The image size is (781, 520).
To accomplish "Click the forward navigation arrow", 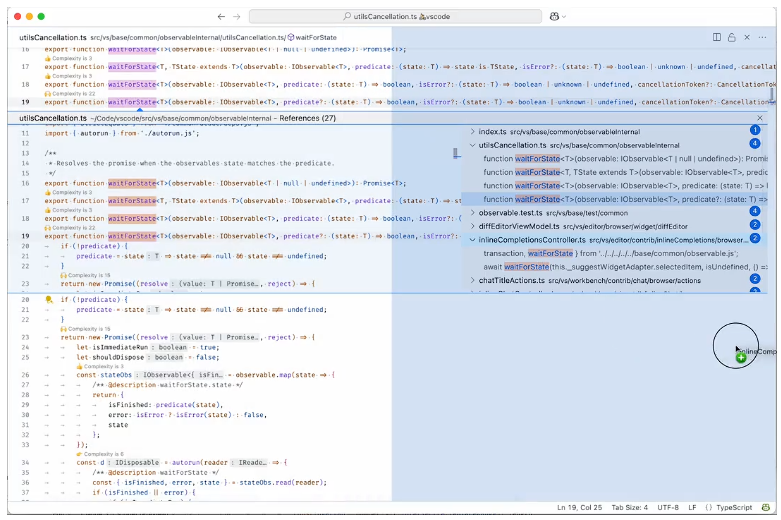I will [x=235, y=17].
